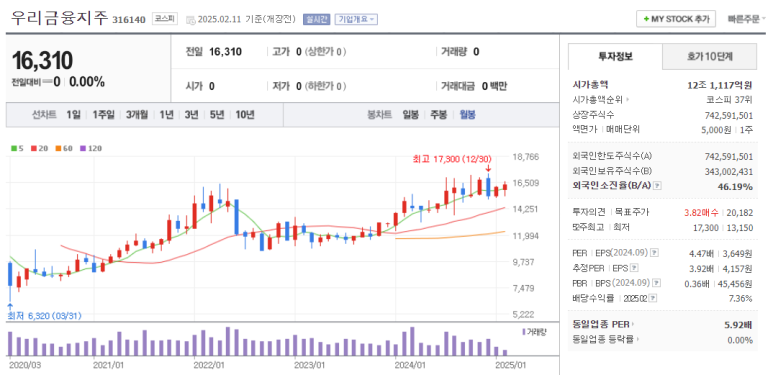Click the 시가총액 value 12조 1,117억원
The width and height of the screenshot is (773, 375).
720,85
